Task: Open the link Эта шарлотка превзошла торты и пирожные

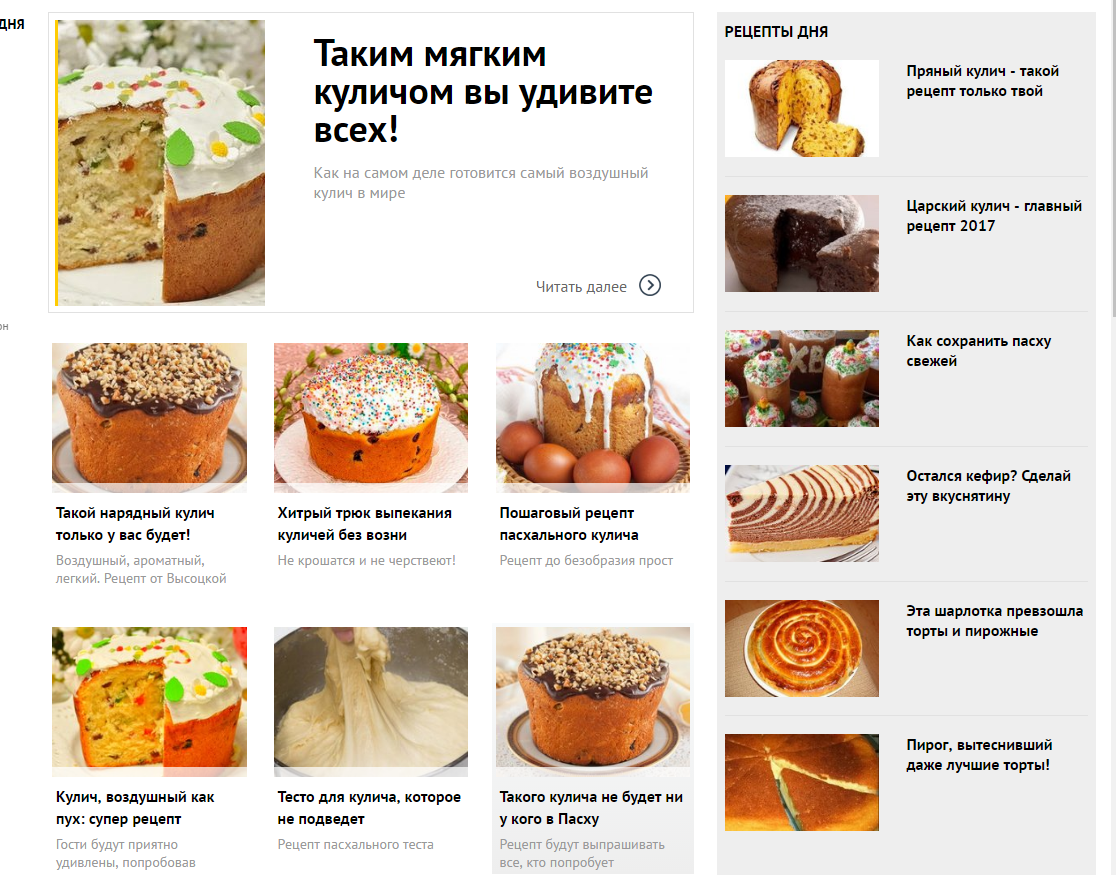Action: (x=994, y=621)
